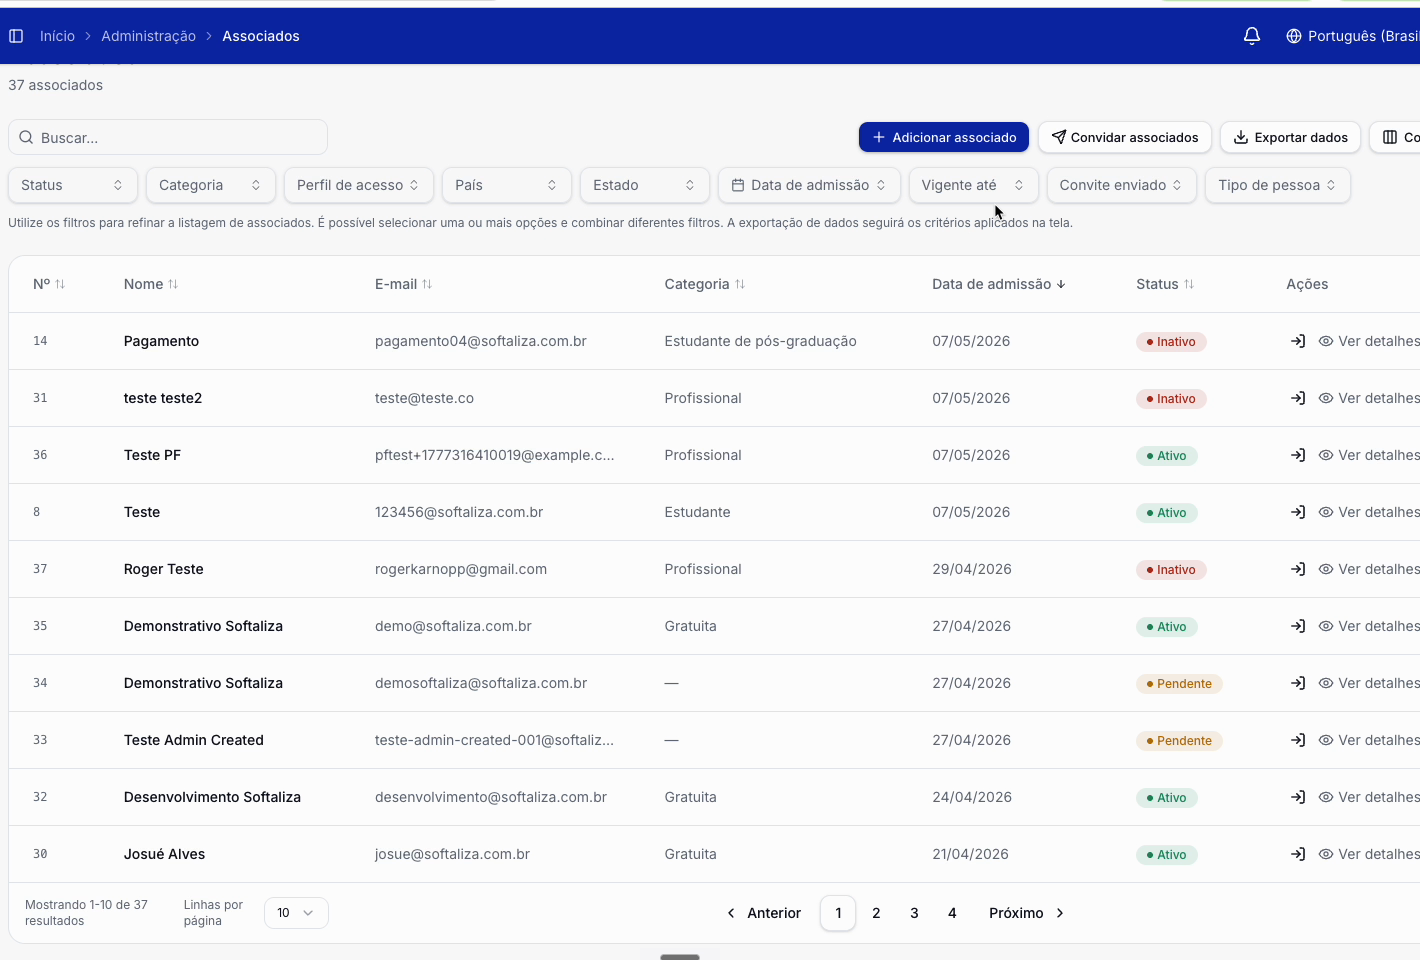Click login-as arrow icon for Pagamento row
This screenshot has height=960, width=1420.
click(1298, 341)
